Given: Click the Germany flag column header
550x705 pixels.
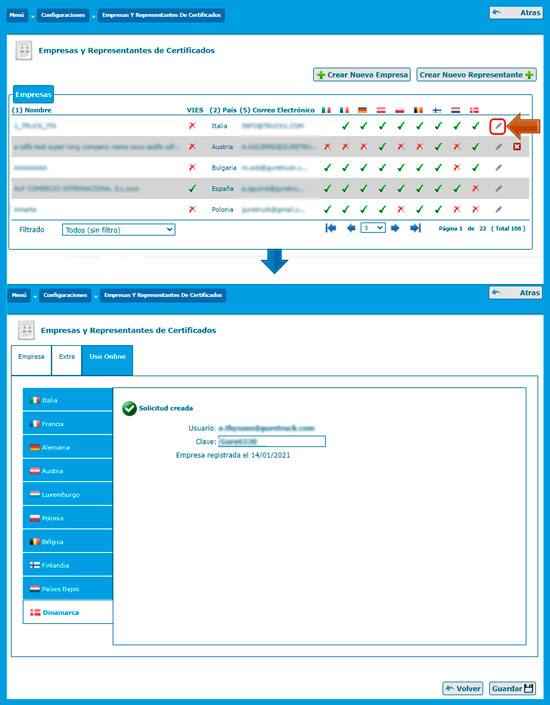Looking at the screenshot, I should tap(362, 110).
